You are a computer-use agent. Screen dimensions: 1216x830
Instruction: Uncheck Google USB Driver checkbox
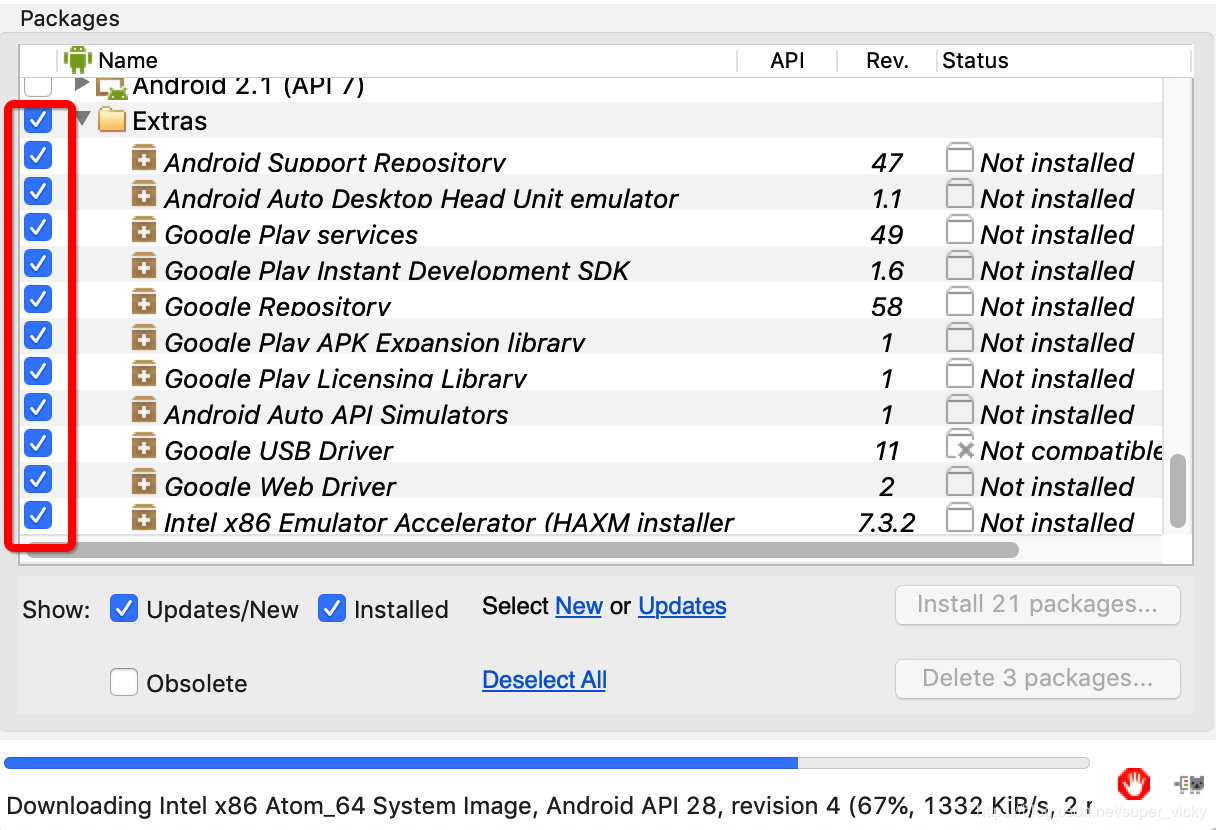pyautogui.click(x=38, y=443)
